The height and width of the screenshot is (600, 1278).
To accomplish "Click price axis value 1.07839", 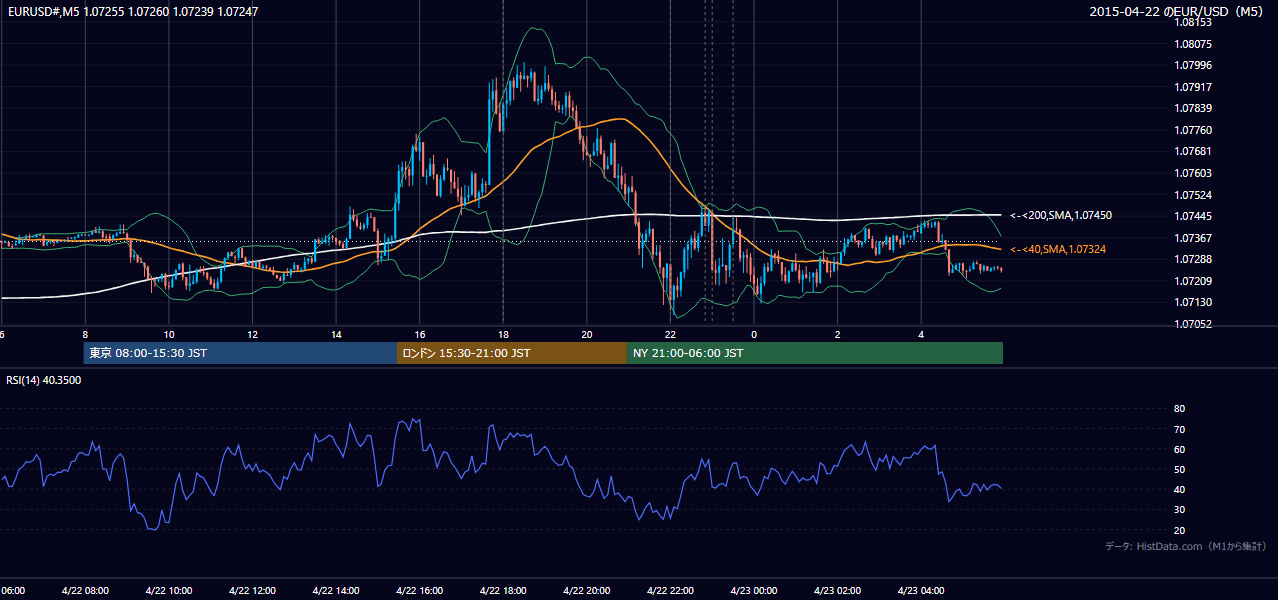I will click(x=1192, y=108).
